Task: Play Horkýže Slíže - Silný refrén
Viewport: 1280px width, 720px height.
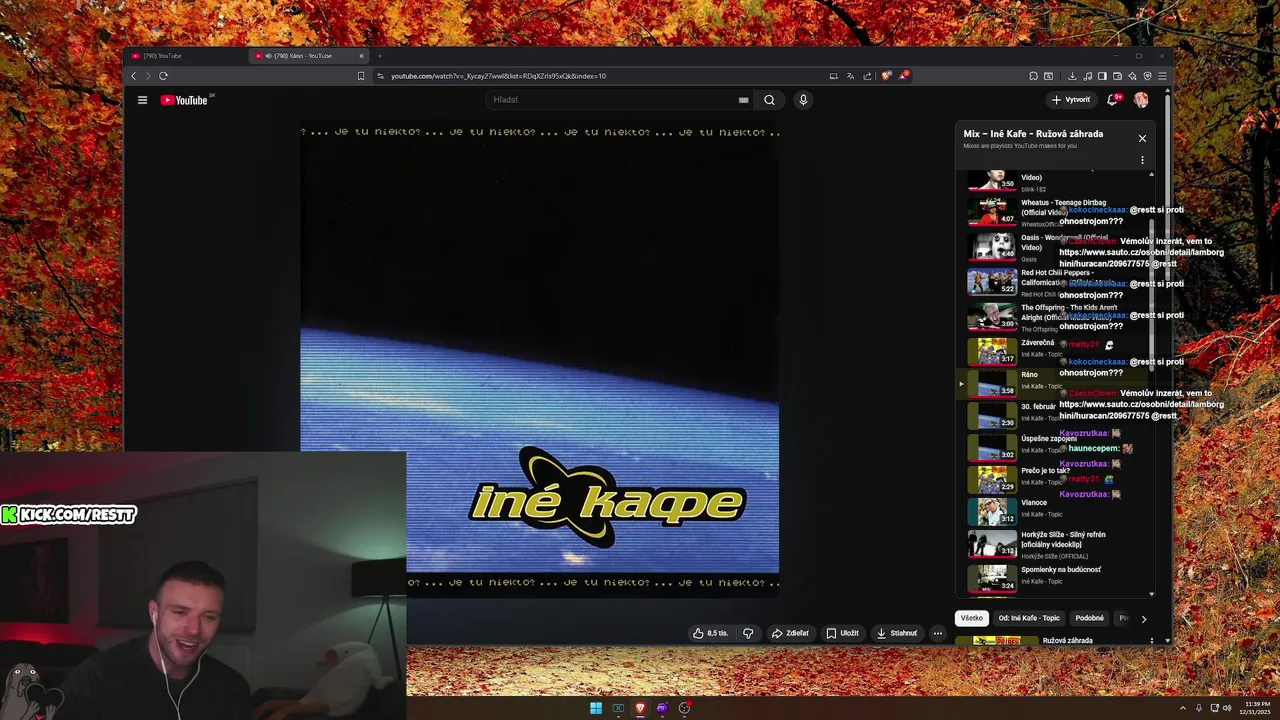Action: click(1055, 543)
